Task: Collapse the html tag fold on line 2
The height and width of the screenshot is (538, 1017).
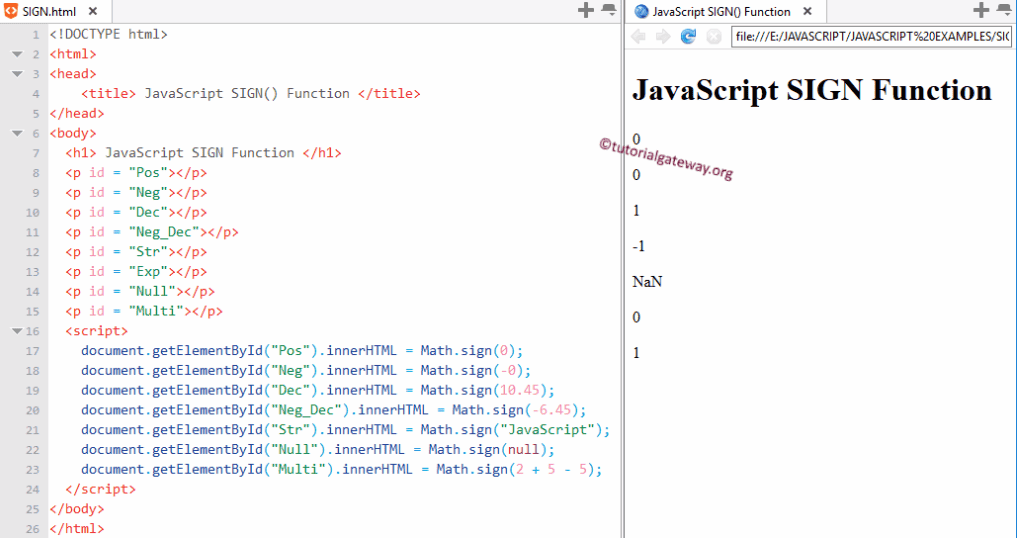Action: [17, 54]
